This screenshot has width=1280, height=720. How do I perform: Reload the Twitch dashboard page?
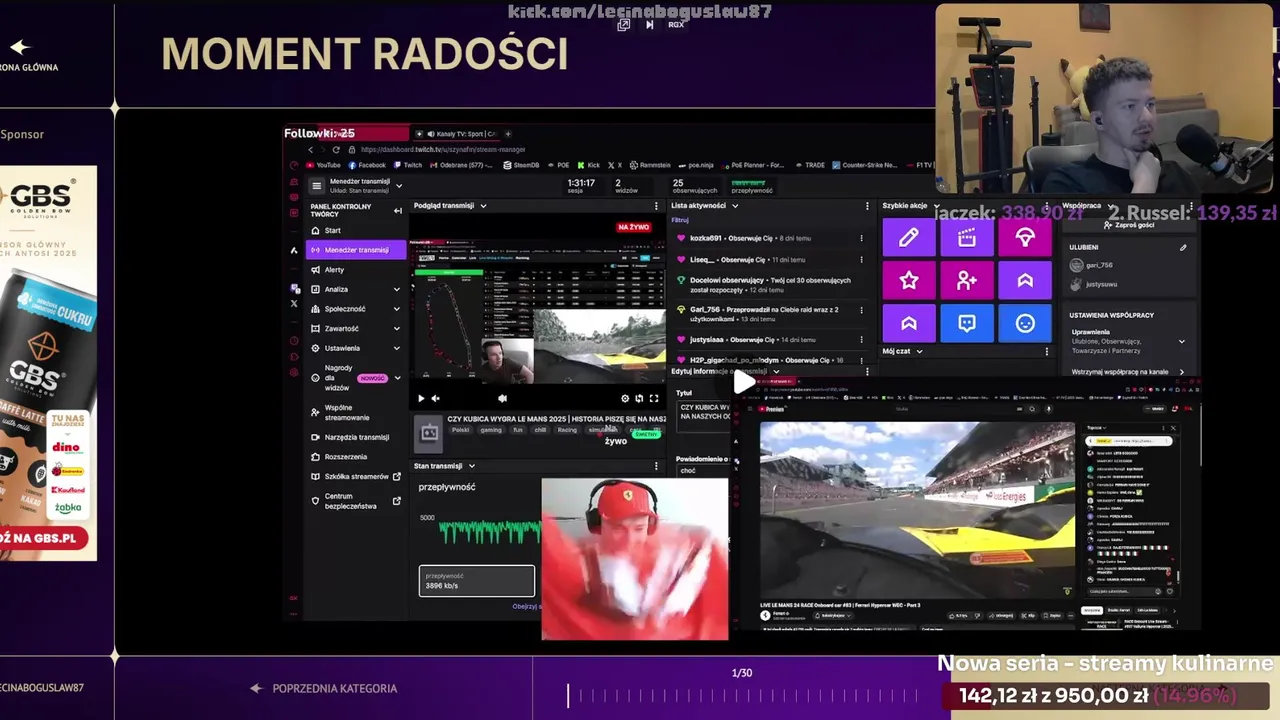[335, 149]
